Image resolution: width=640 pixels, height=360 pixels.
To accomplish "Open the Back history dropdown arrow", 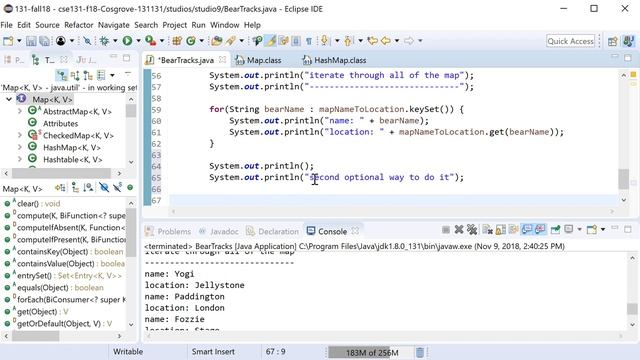I will click(x=397, y=41).
